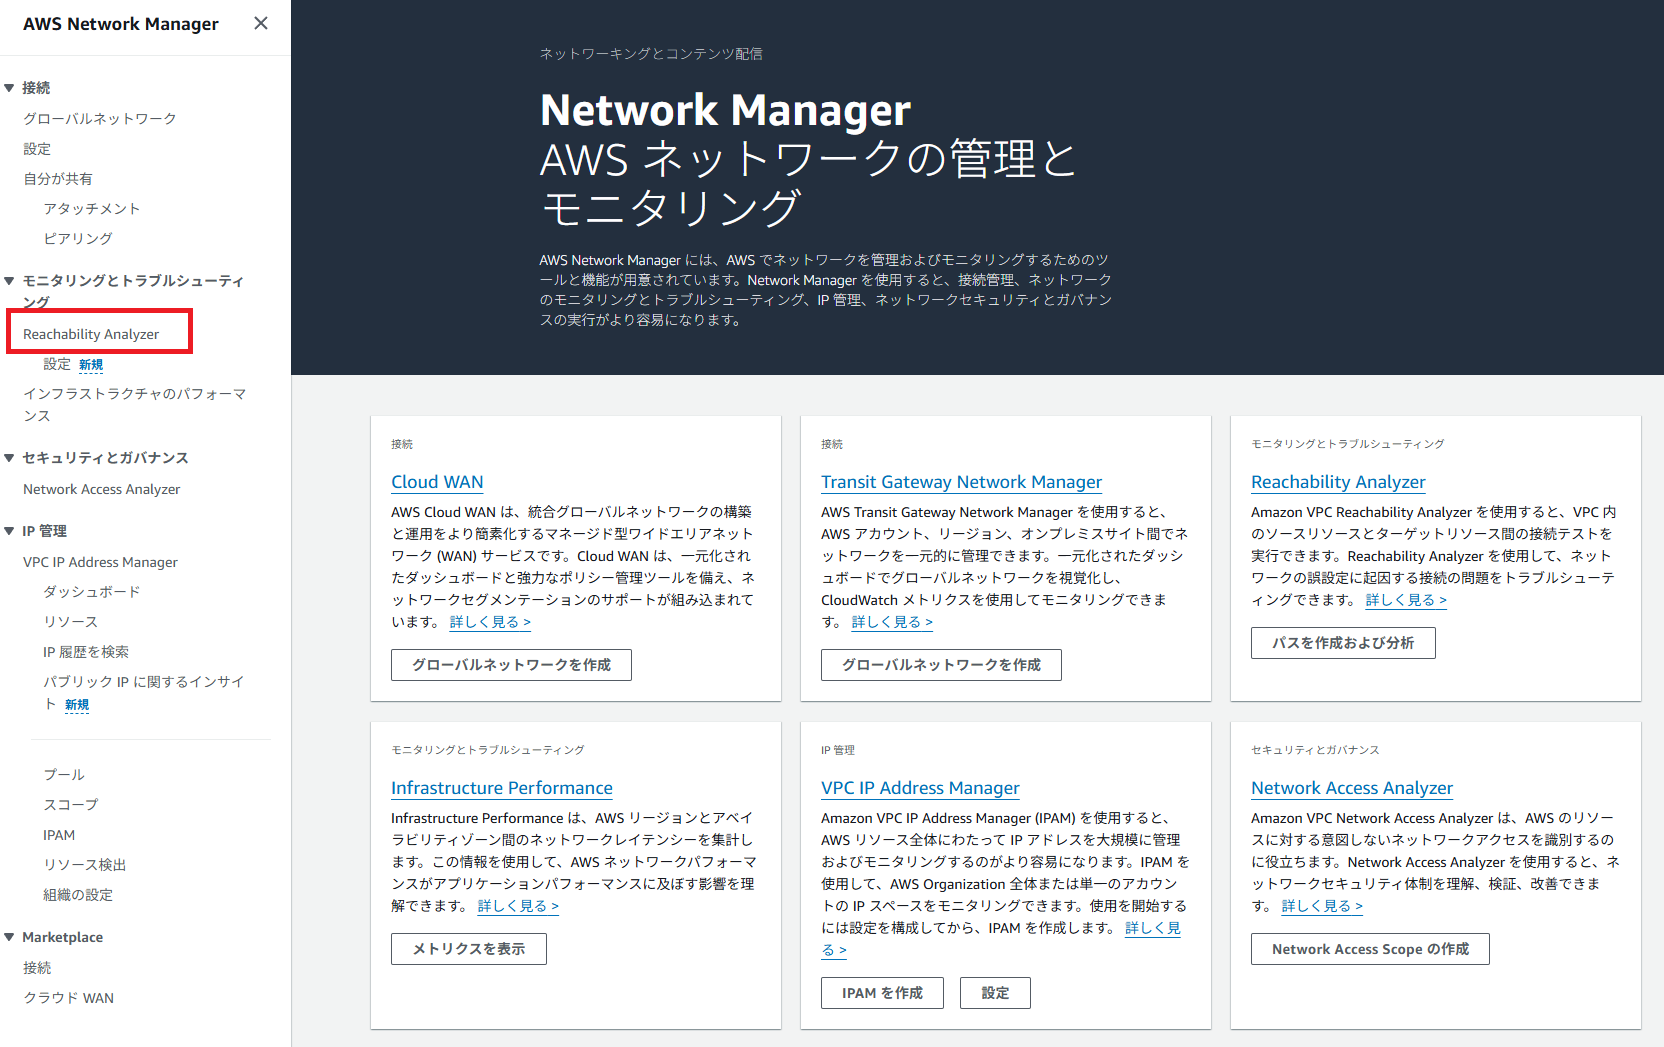Image resolution: width=1664 pixels, height=1047 pixels.
Task: Open ダッシュボード under IPAM
Action: (92, 592)
